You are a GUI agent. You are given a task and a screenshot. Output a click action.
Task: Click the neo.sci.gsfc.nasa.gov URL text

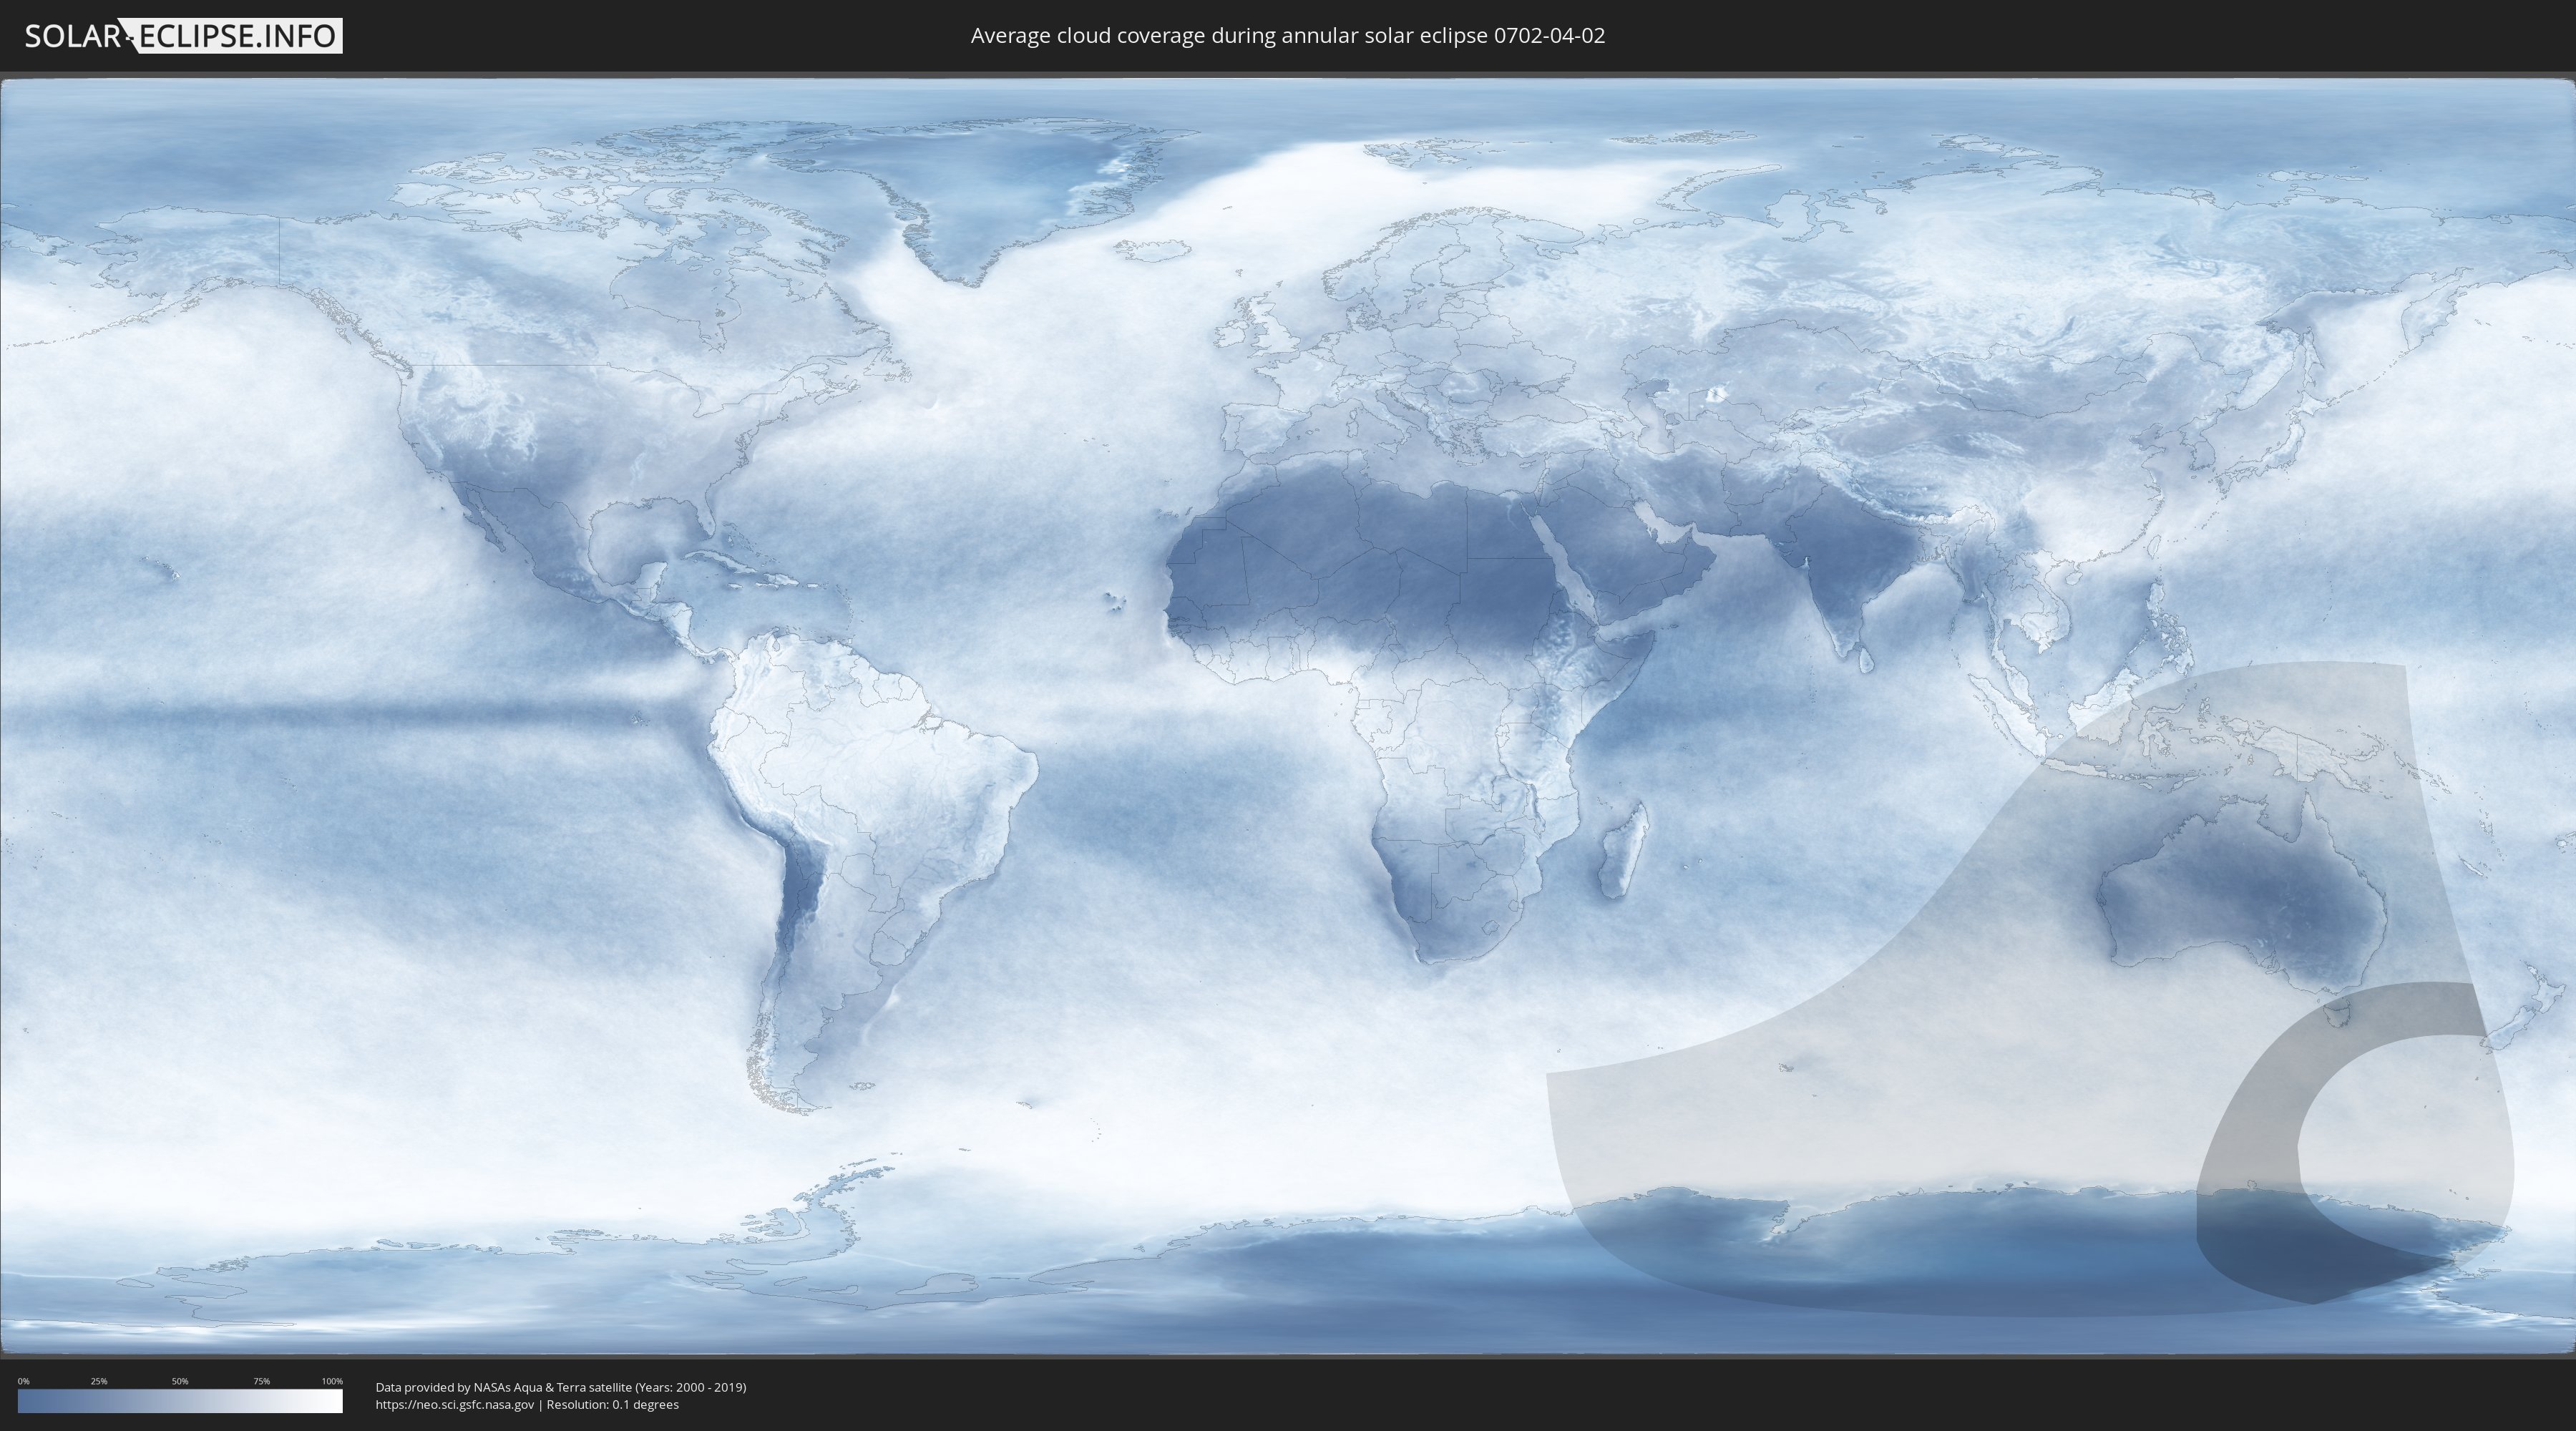[x=455, y=1405]
